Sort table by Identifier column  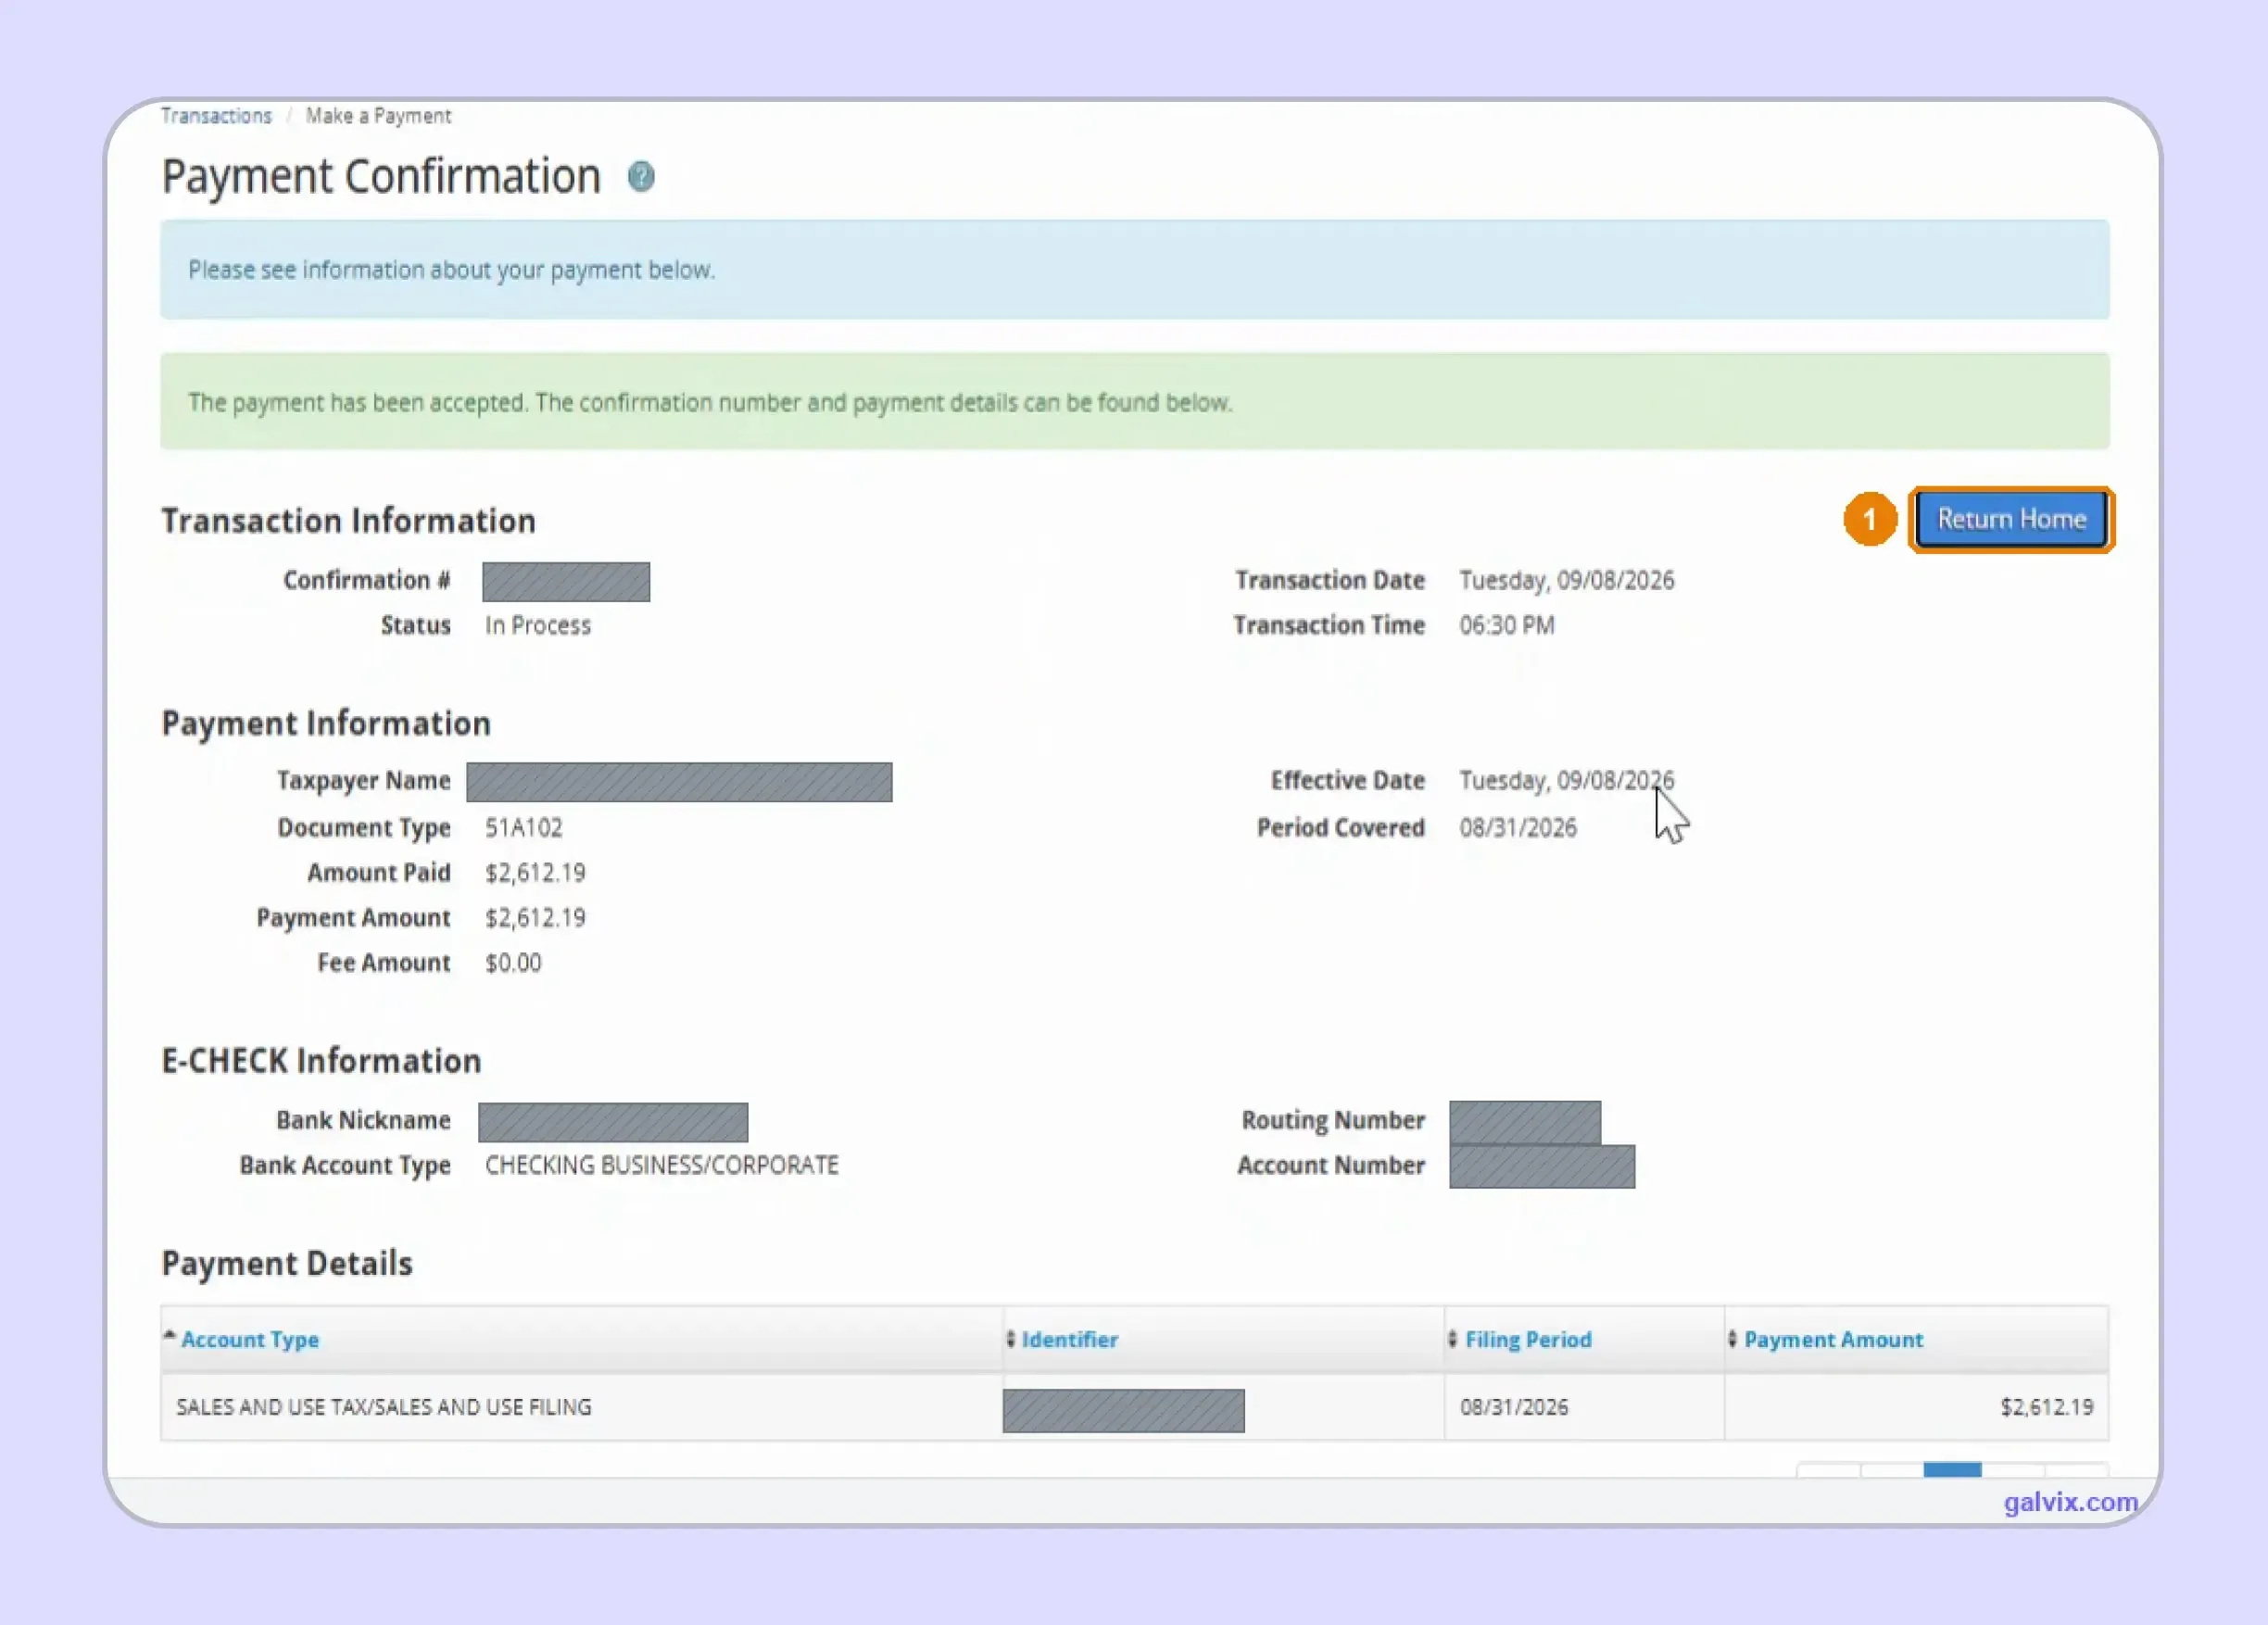[x=1068, y=1339]
